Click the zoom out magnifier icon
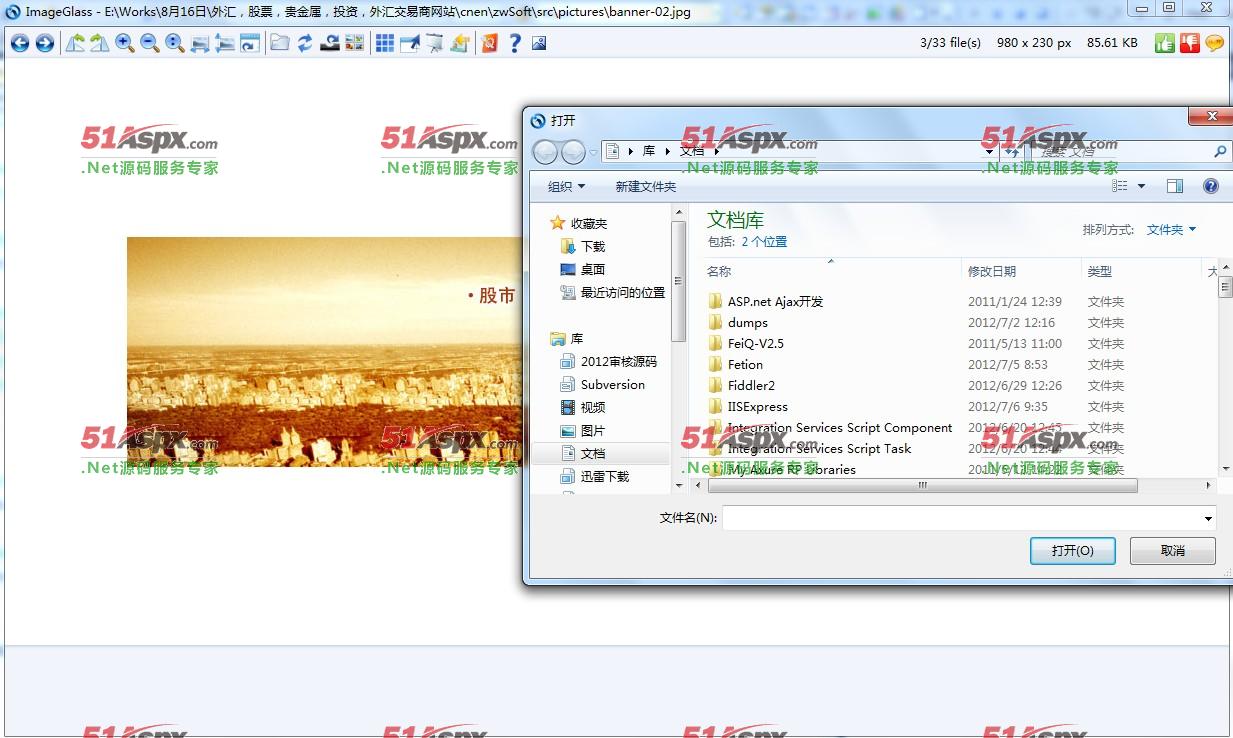This screenshot has height=738, width=1233. tap(149, 43)
